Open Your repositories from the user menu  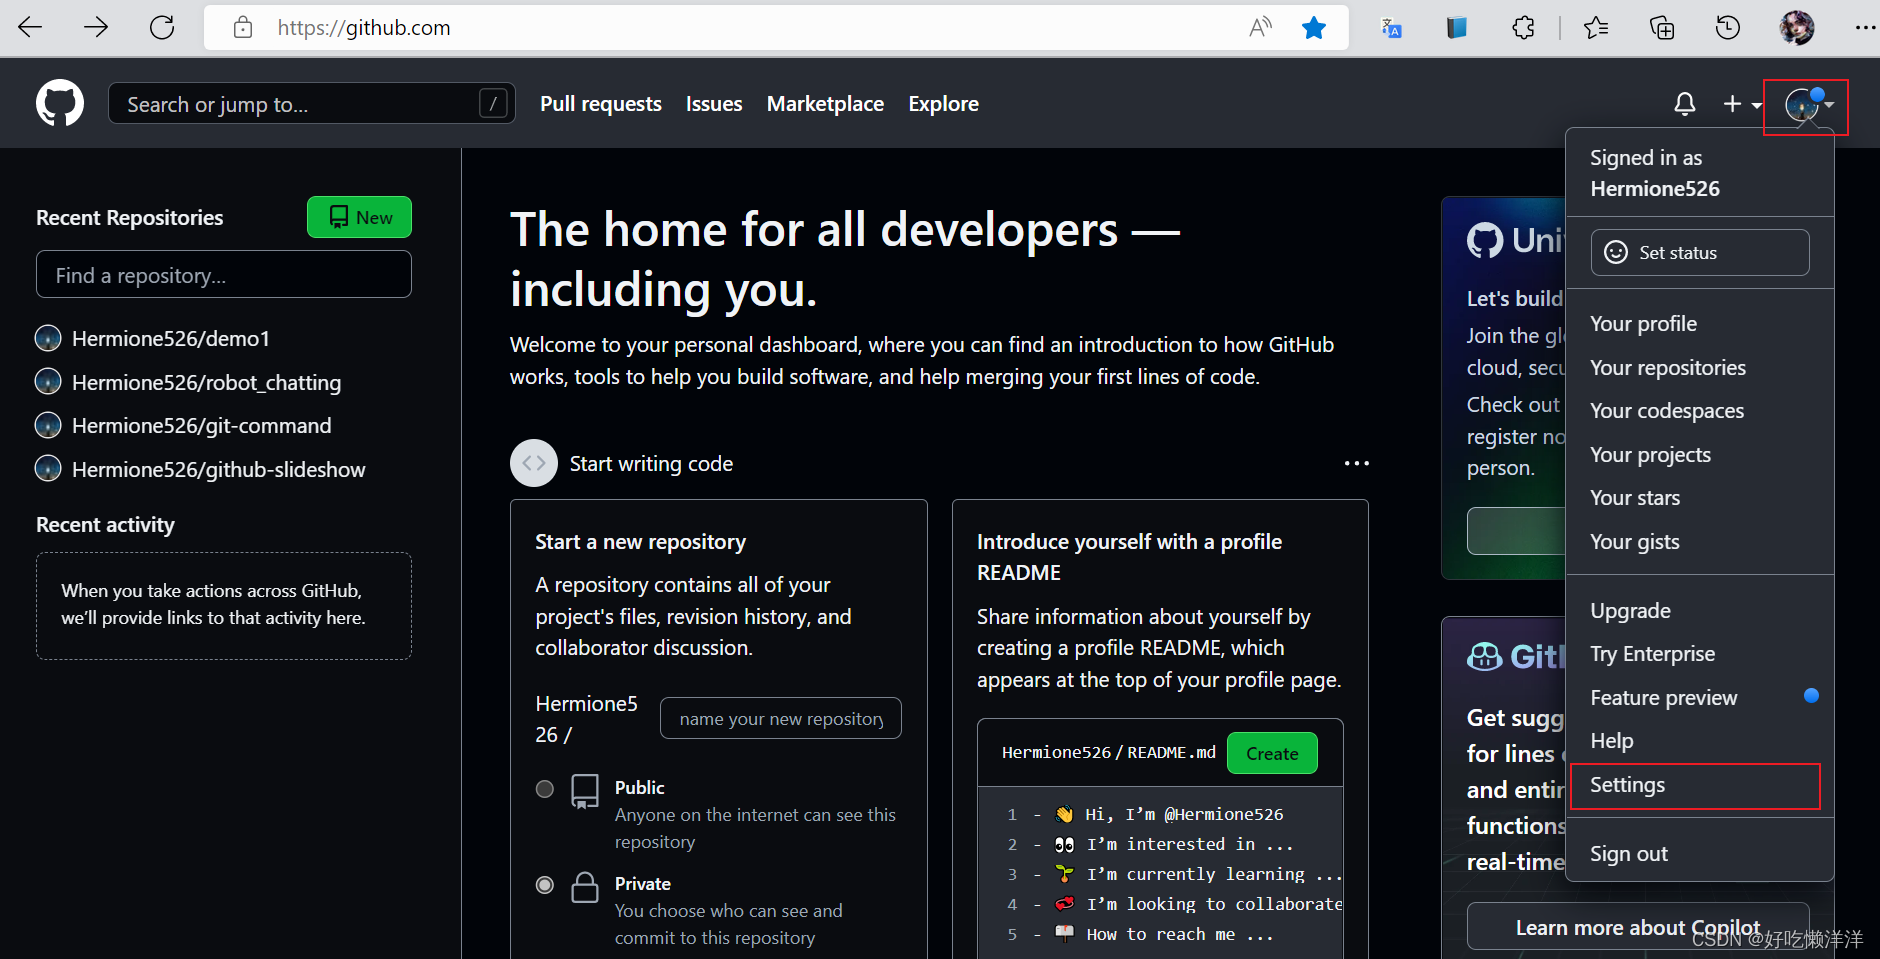[x=1668, y=368]
